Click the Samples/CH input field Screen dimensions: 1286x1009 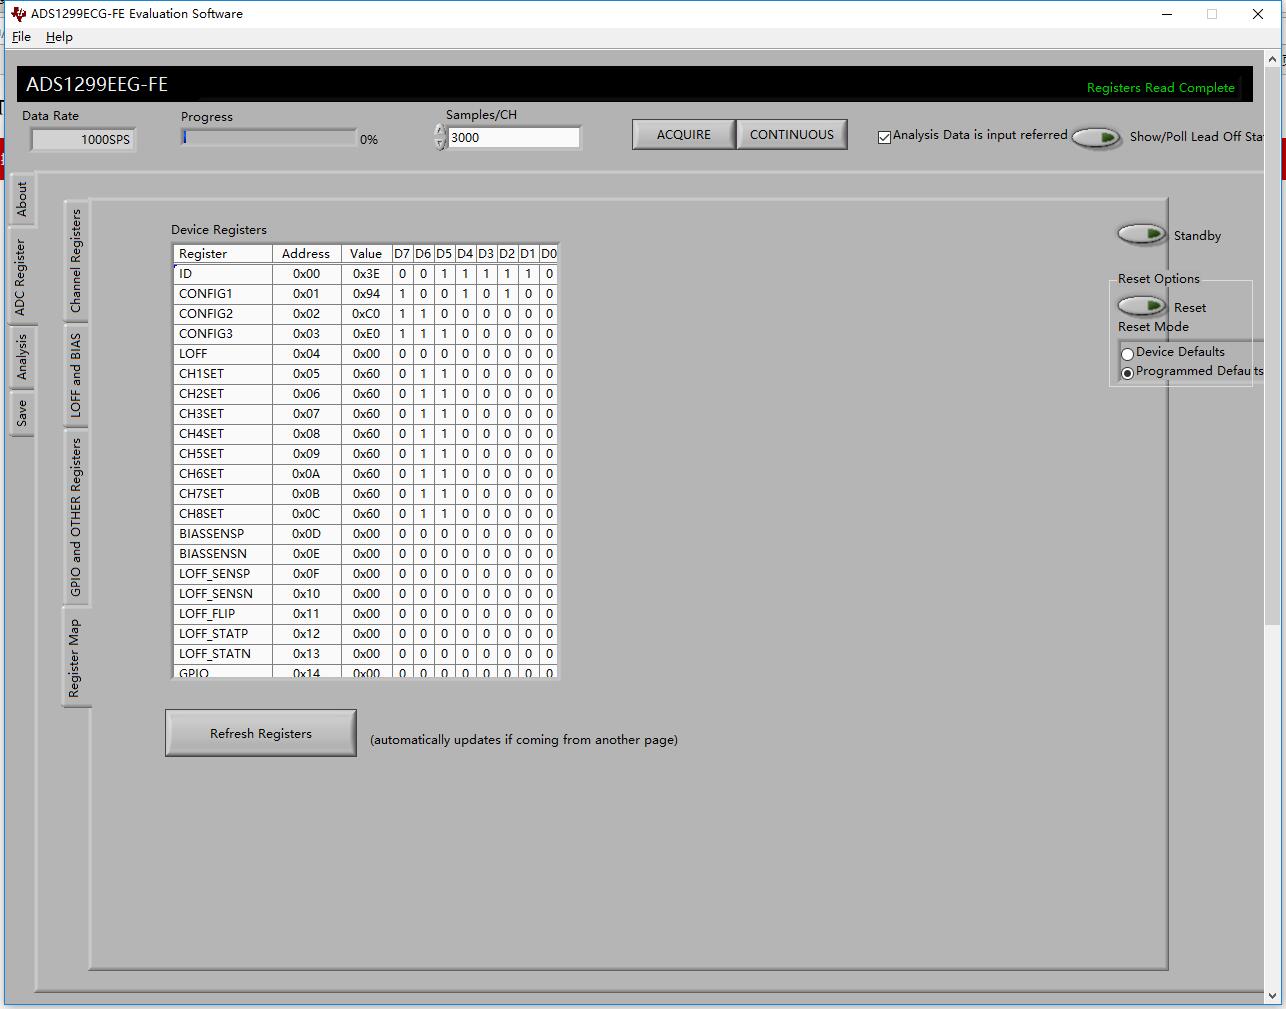point(514,138)
